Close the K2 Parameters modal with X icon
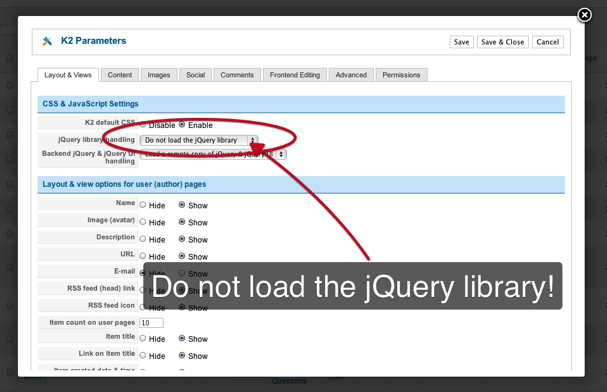This screenshot has width=607, height=392. coord(584,15)
